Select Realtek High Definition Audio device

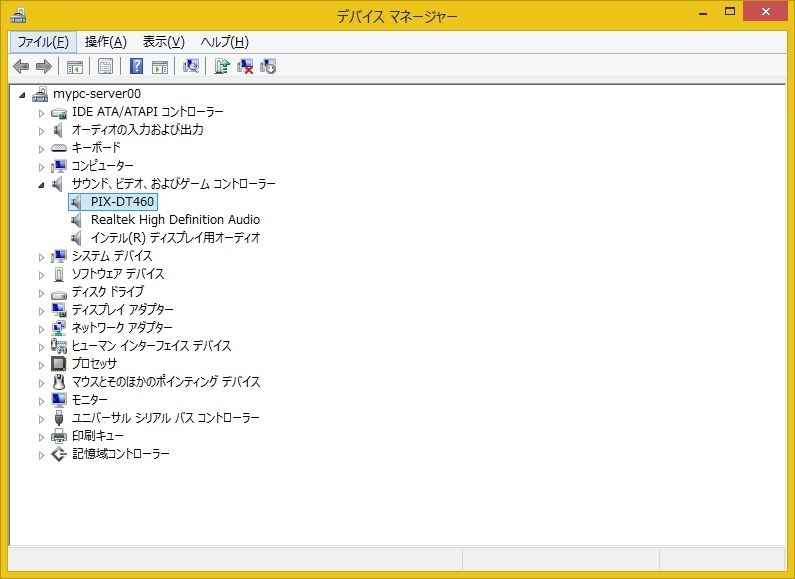point(175,220)
